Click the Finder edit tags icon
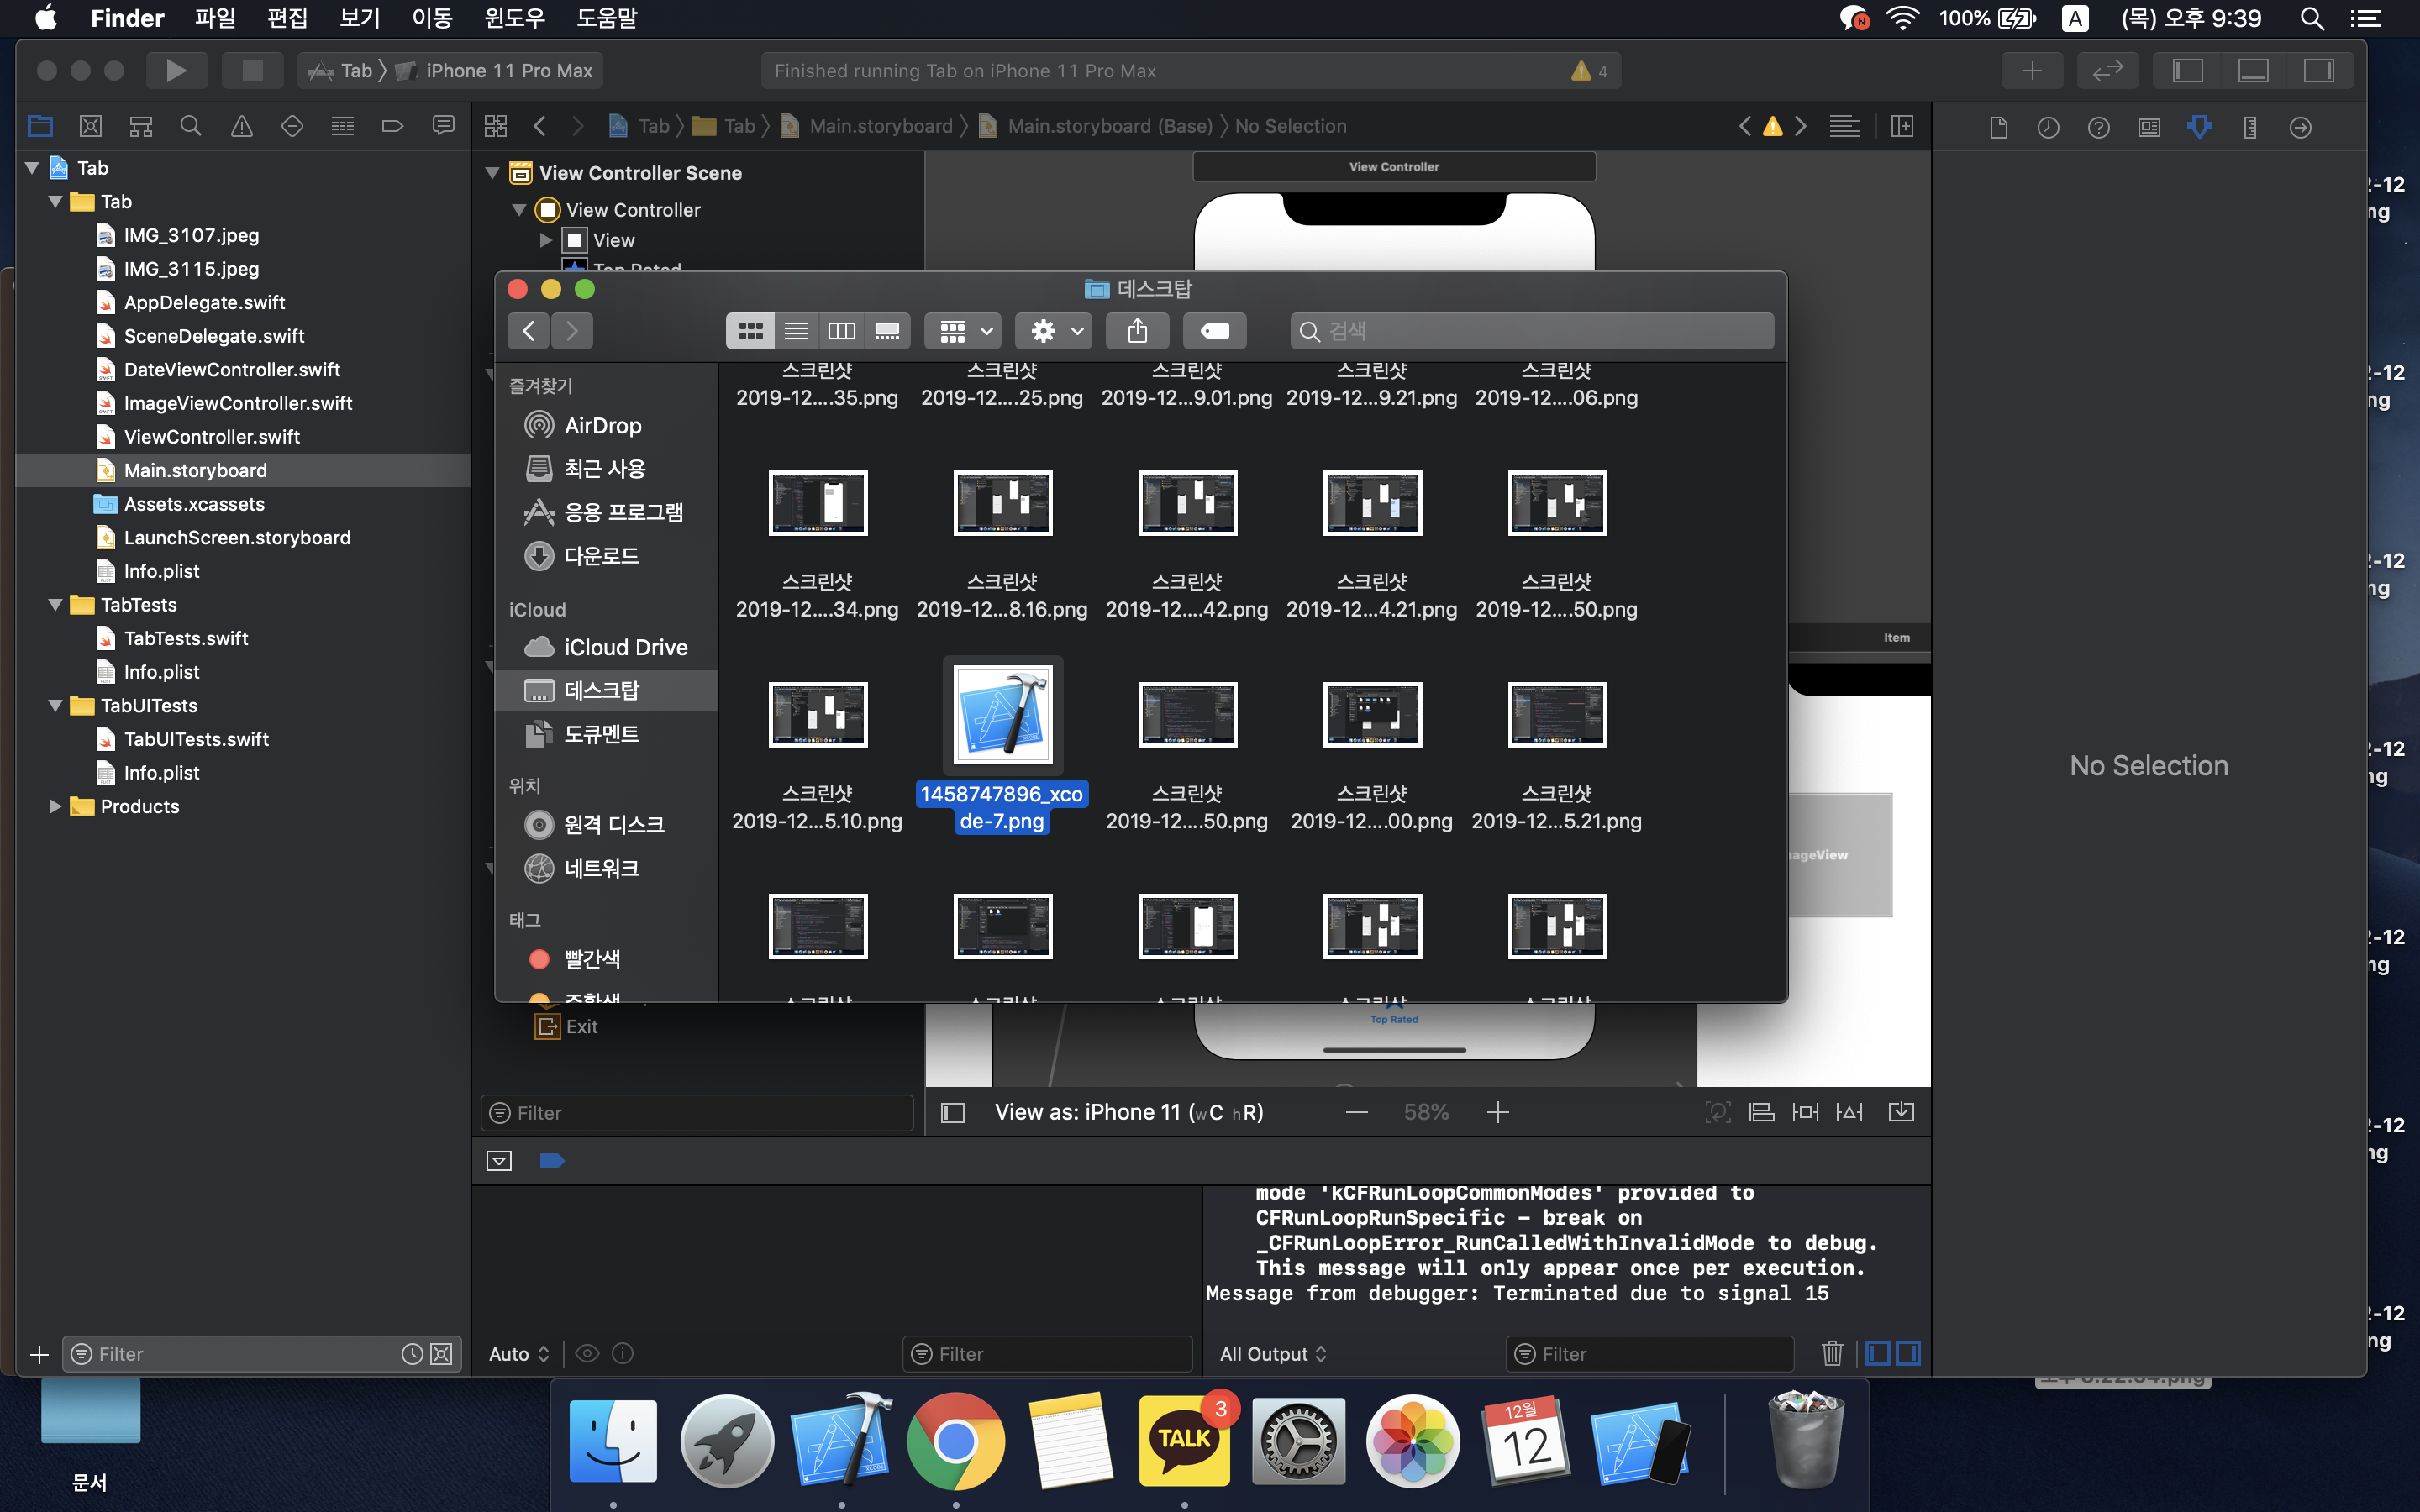Image resolution: width=2420 pixels, height=1512 pixels. (x=1214, y=331)
